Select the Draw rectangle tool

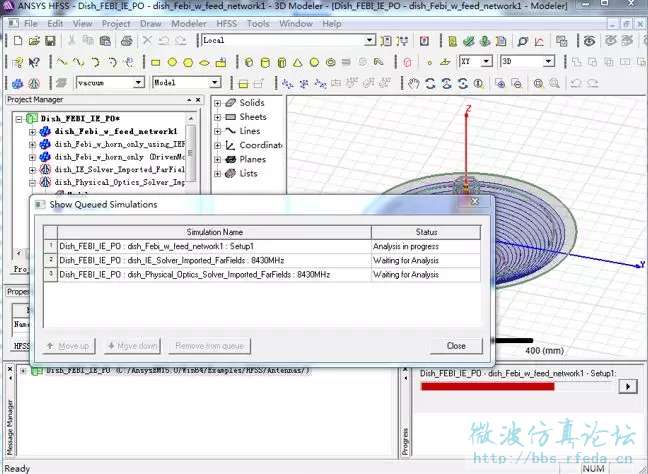(155, 62)
